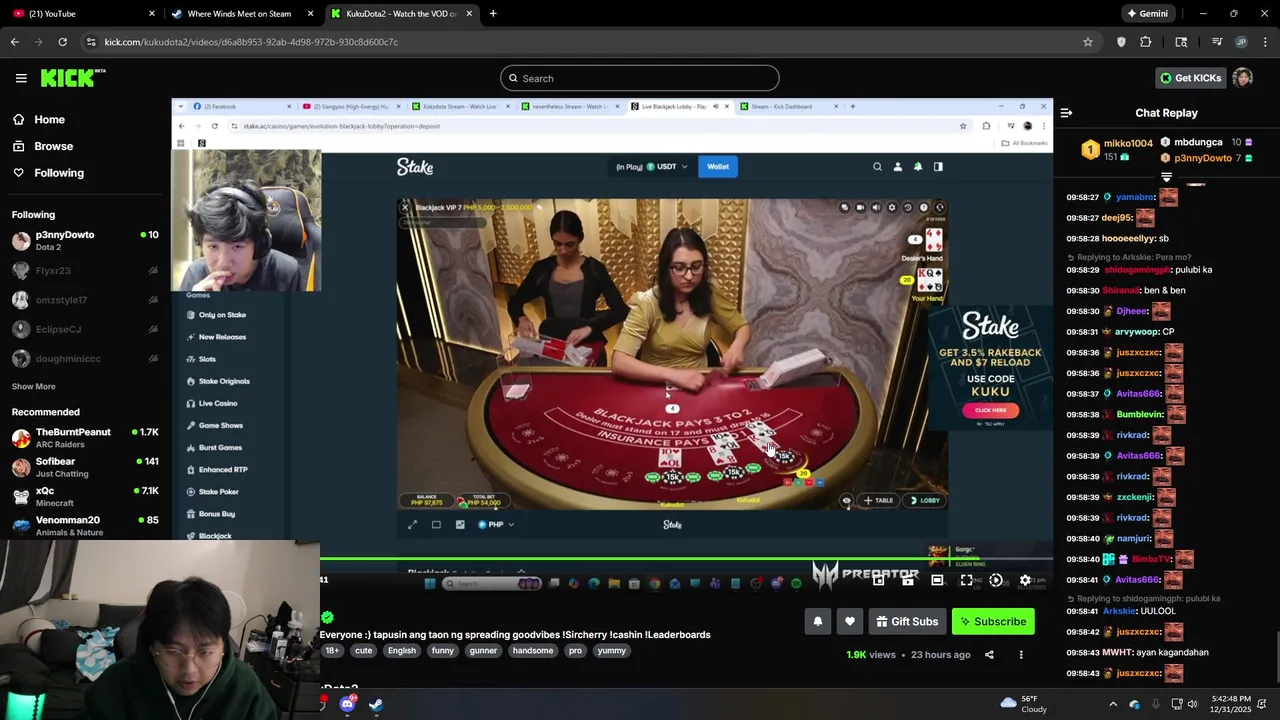Expand the gift leaderboard arrow
The height and width of the screenshot is (720, 1280).
[x=1166, y=177]
